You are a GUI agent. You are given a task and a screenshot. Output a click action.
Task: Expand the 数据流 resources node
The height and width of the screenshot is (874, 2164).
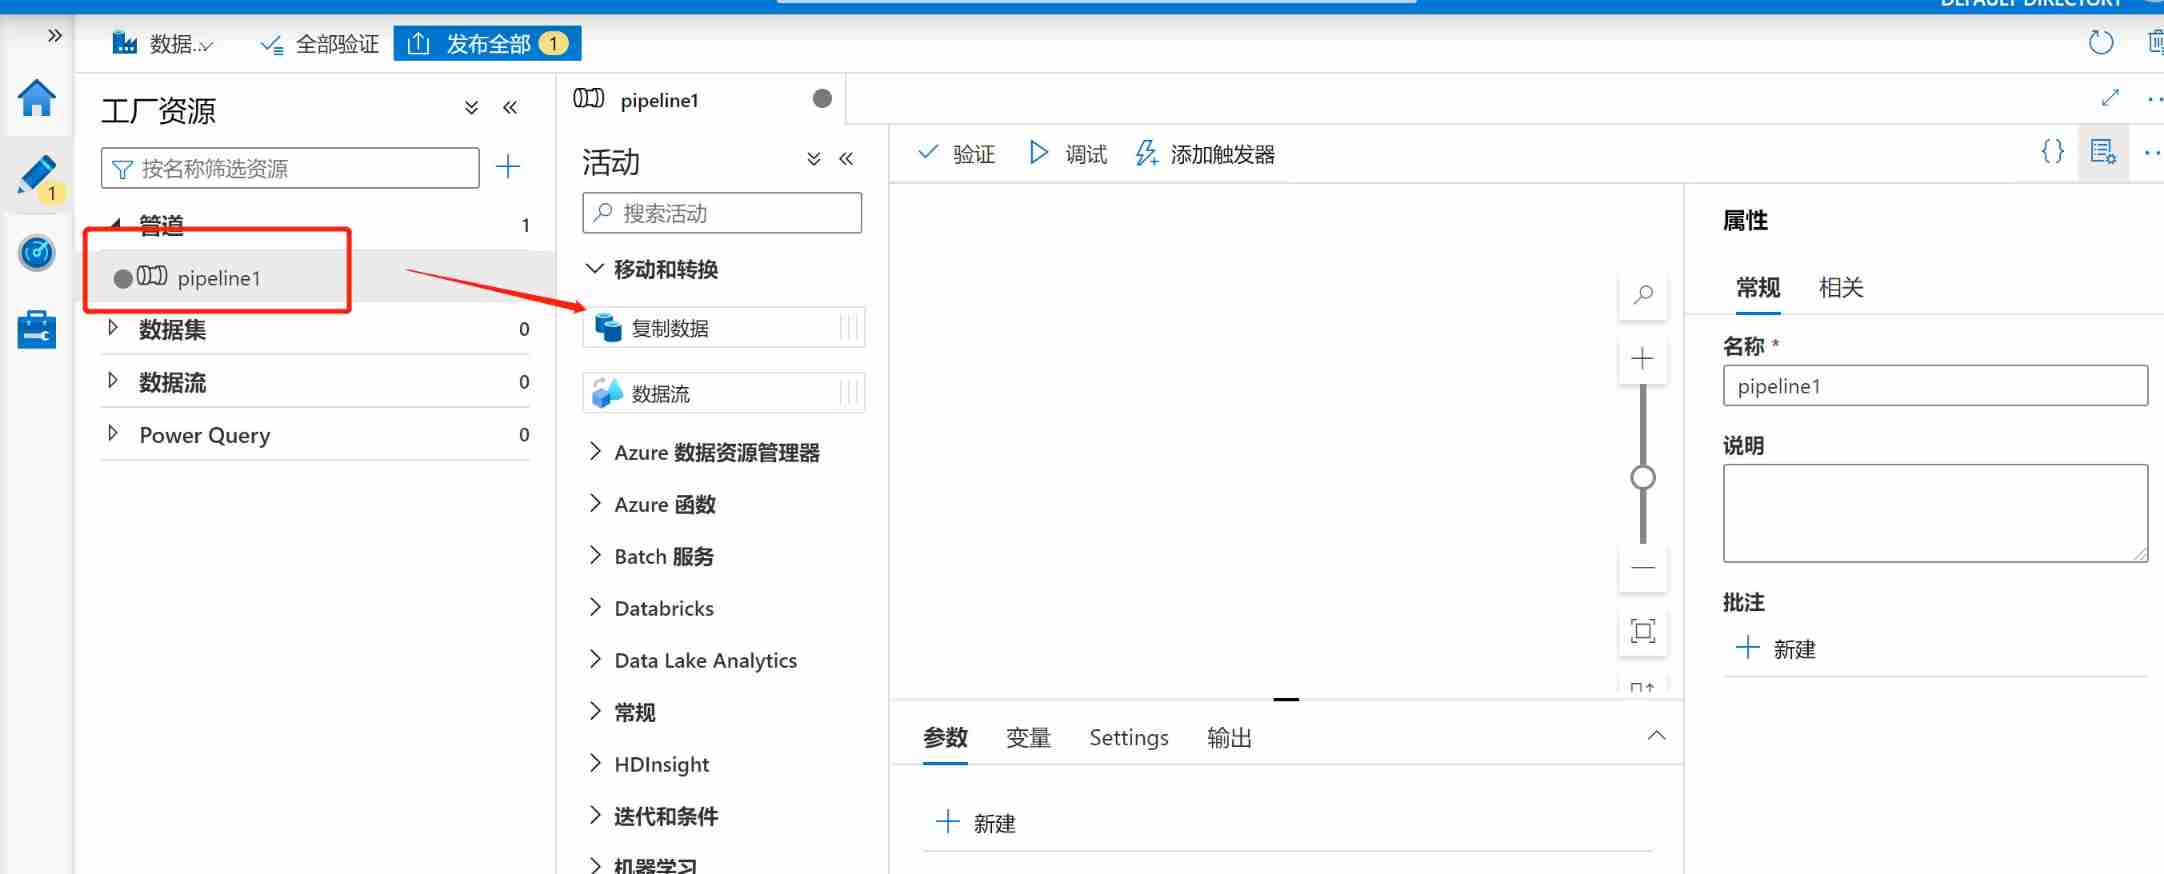(113, 381)
